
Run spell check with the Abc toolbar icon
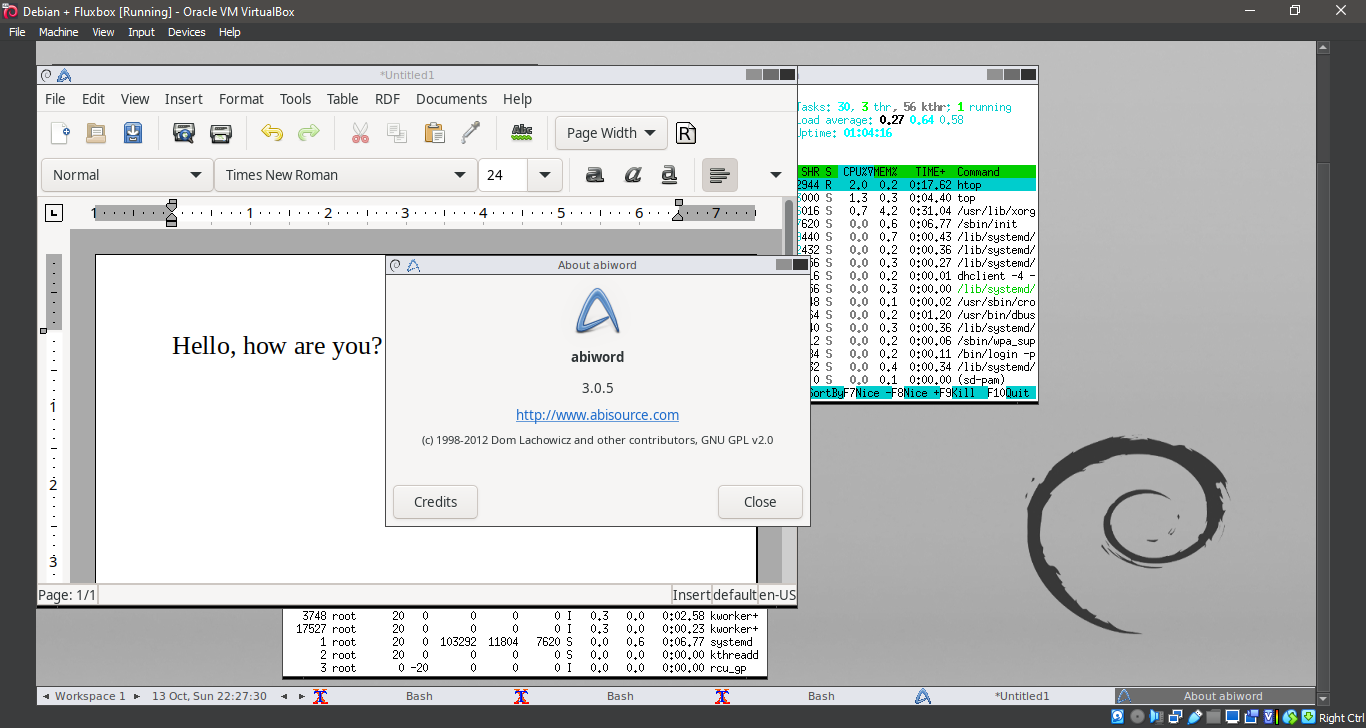pos(521,132)
